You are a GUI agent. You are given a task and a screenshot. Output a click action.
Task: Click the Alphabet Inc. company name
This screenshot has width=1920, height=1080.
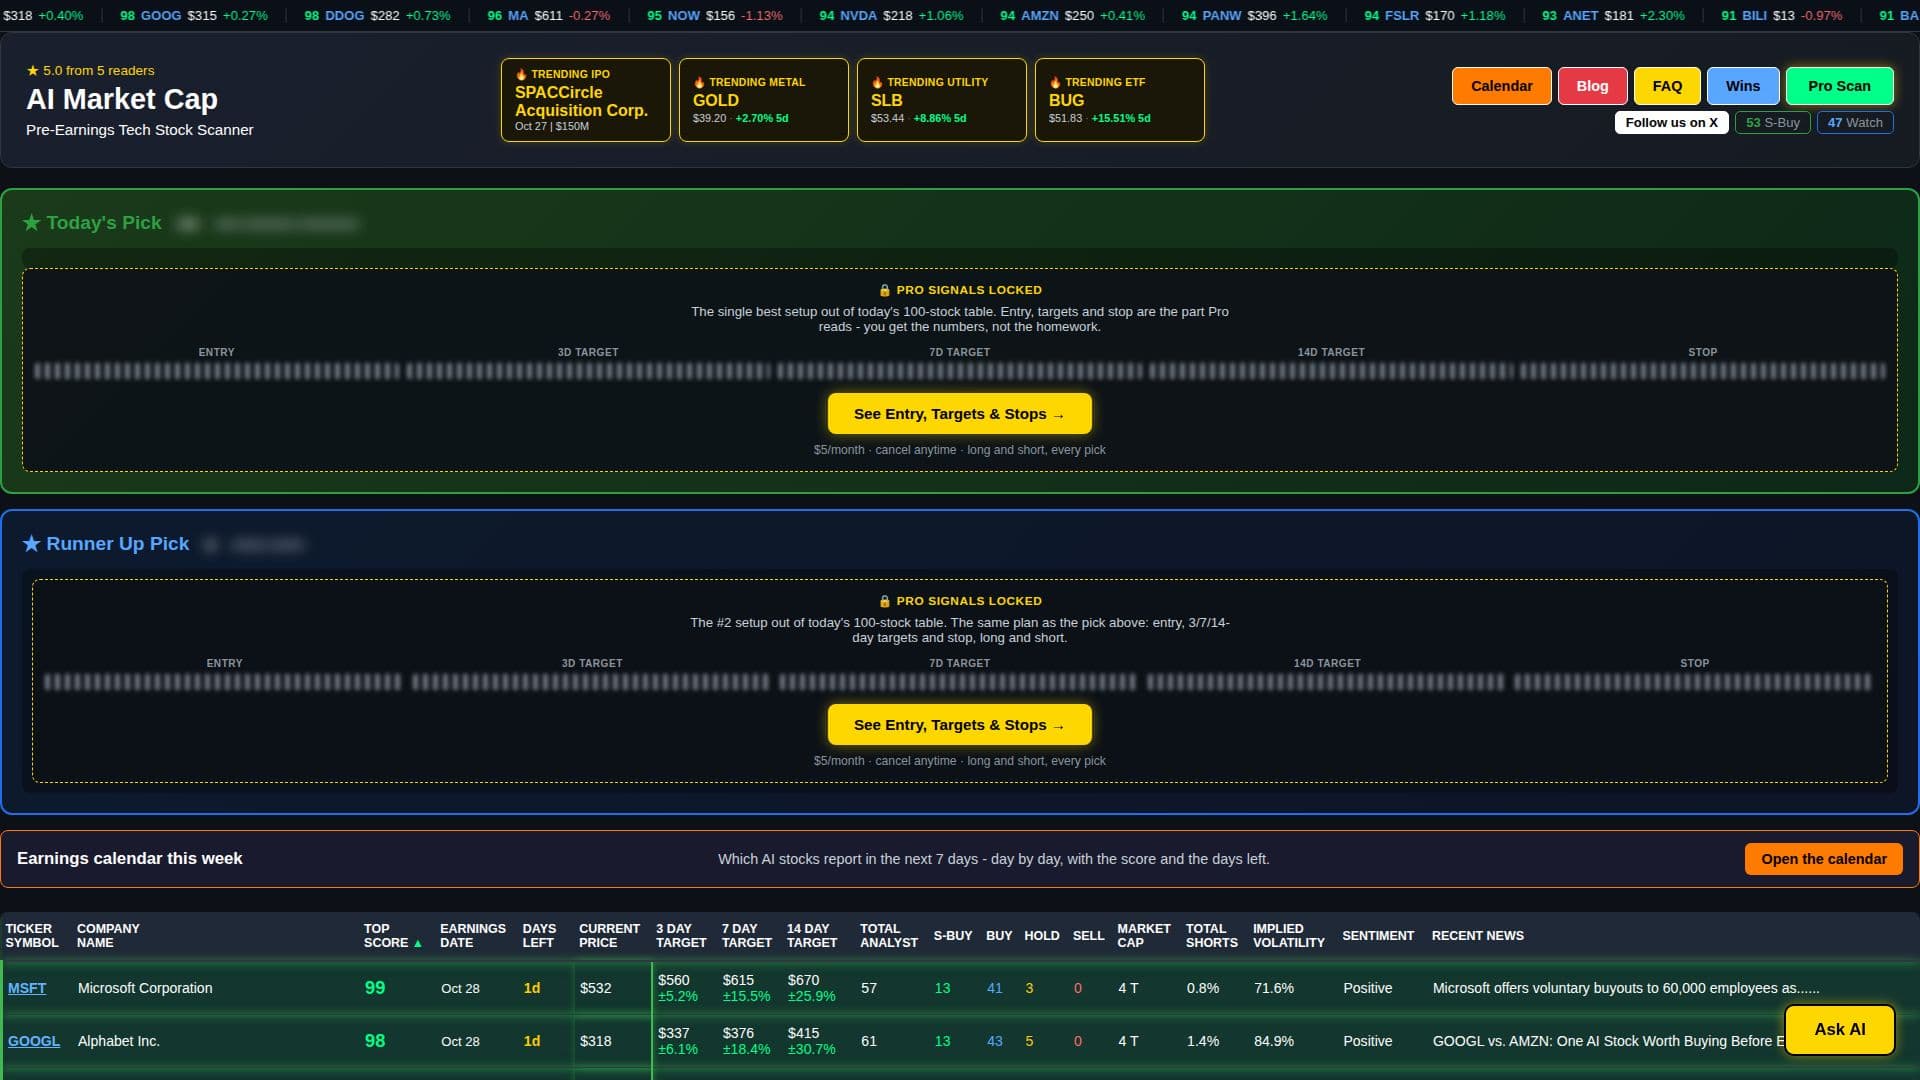point(118,1041)
